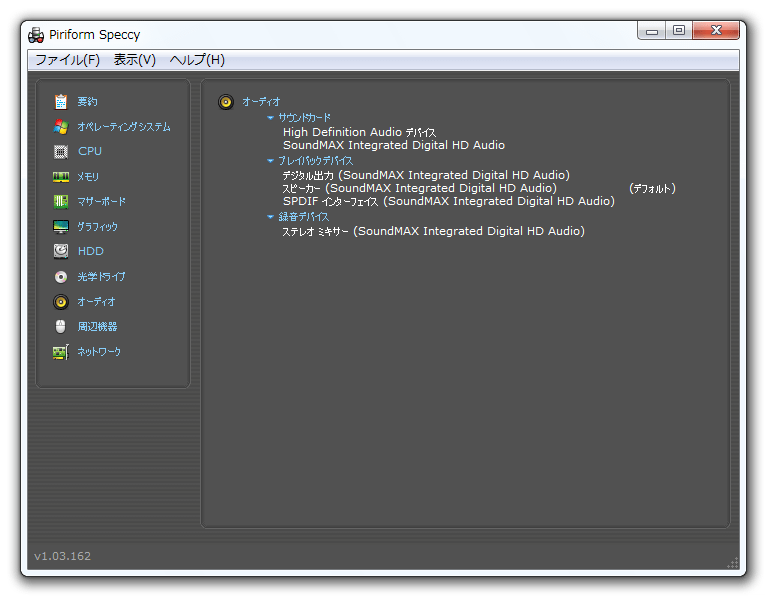Select the HDD section label

coord(91,251)
